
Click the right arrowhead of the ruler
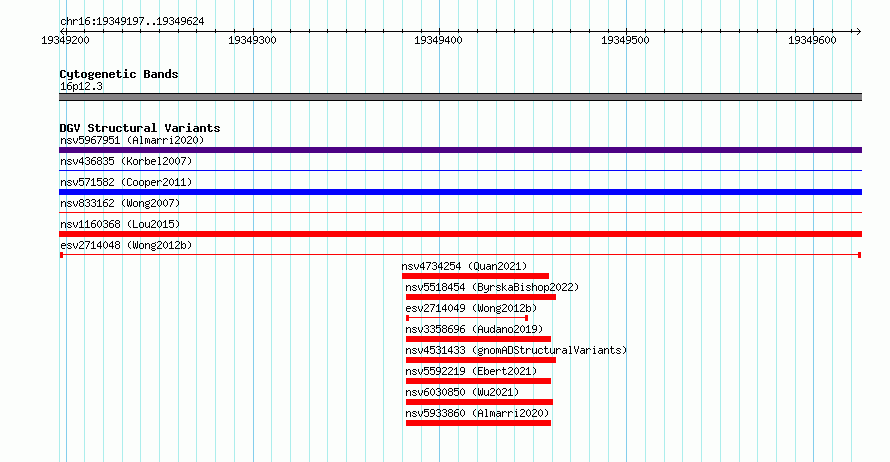[858, 32]
